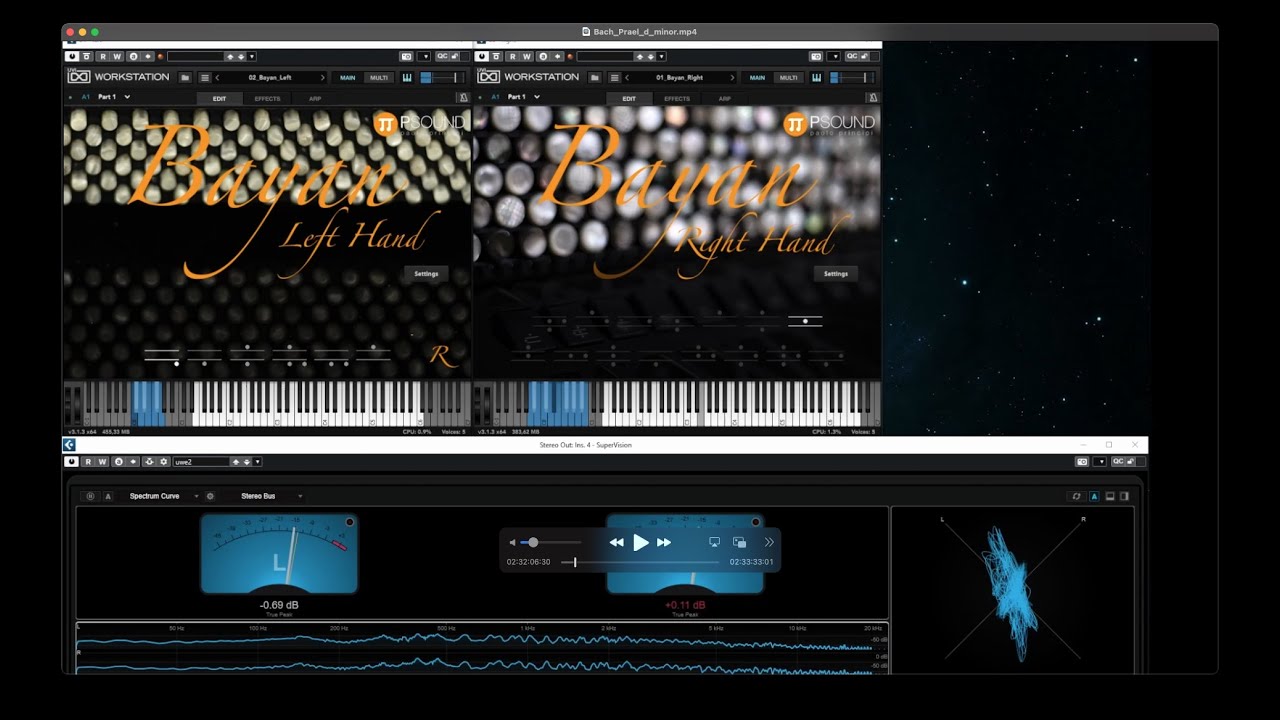
Task: Mute the video player speaker icon
Action: coord(513,542)
